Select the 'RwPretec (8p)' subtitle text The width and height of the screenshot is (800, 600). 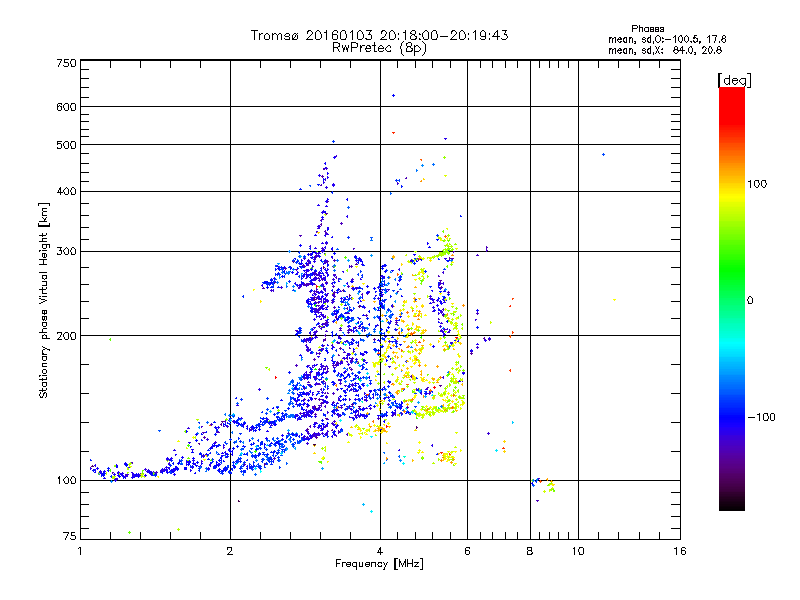379,48
